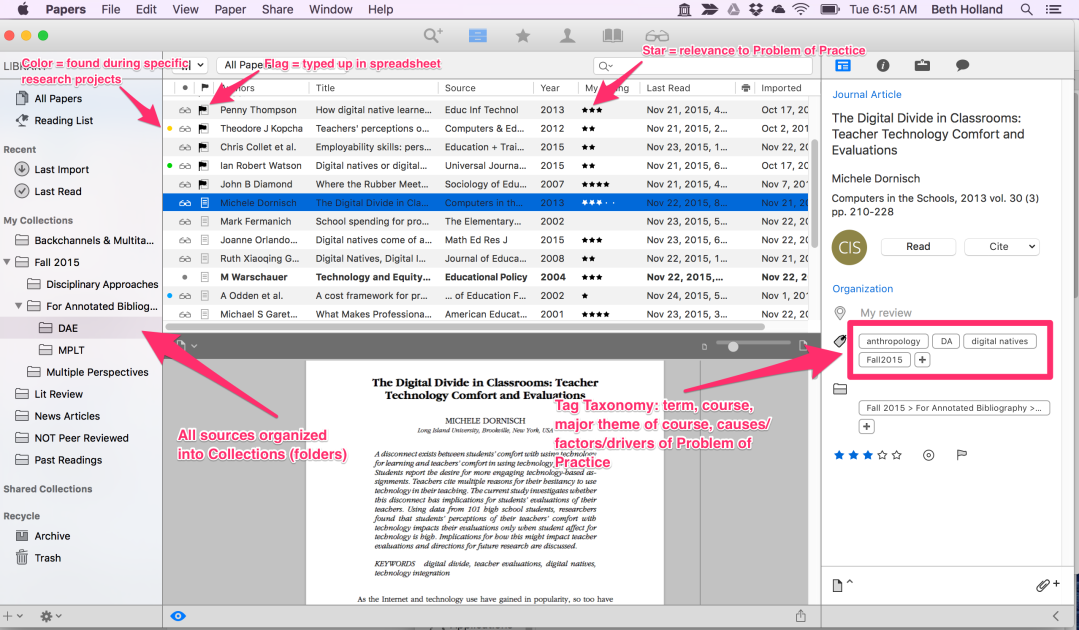The width and height of the screenshot is (1079, 630).
Task: Click the document icon at inspector bottom
Action: 837,585
